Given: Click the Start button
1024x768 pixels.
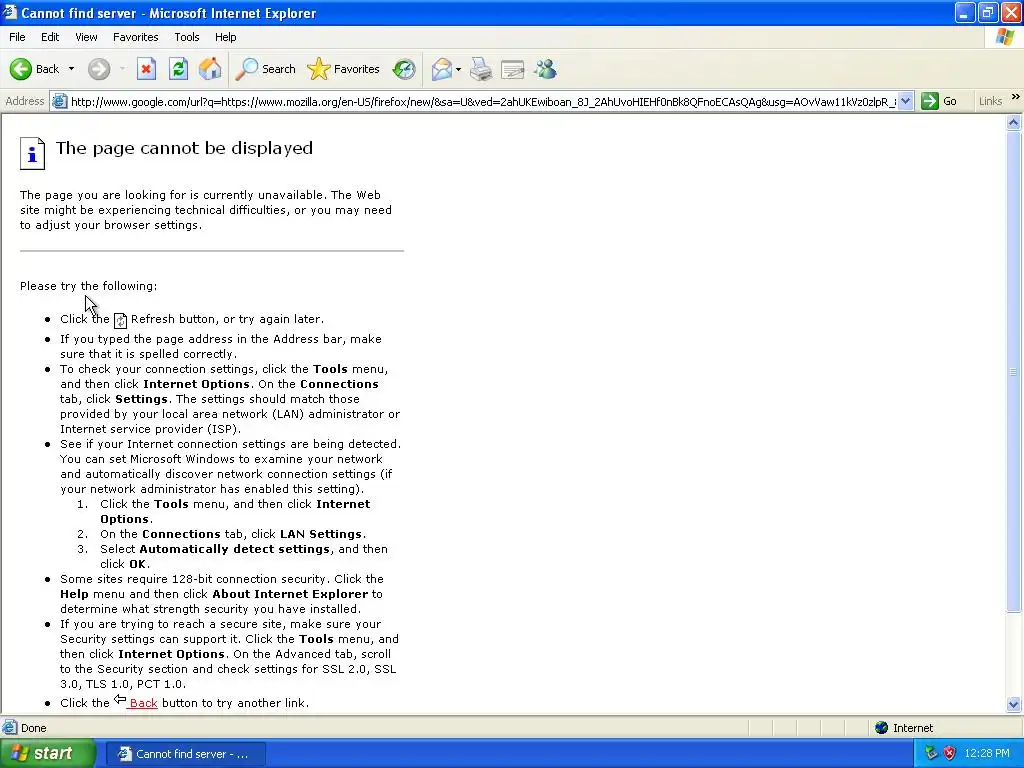Looking at the screenshot, I should click(x=47, y=753).
